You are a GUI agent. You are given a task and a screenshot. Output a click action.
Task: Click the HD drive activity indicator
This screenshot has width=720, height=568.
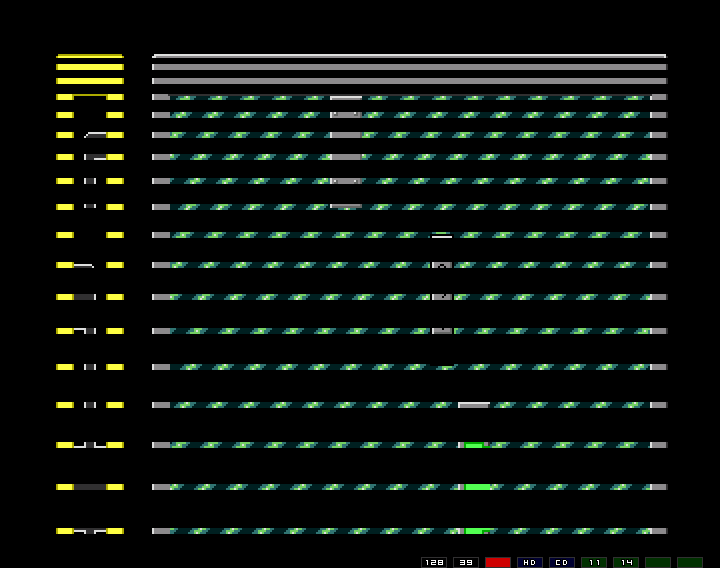click(x=530, y=562)
